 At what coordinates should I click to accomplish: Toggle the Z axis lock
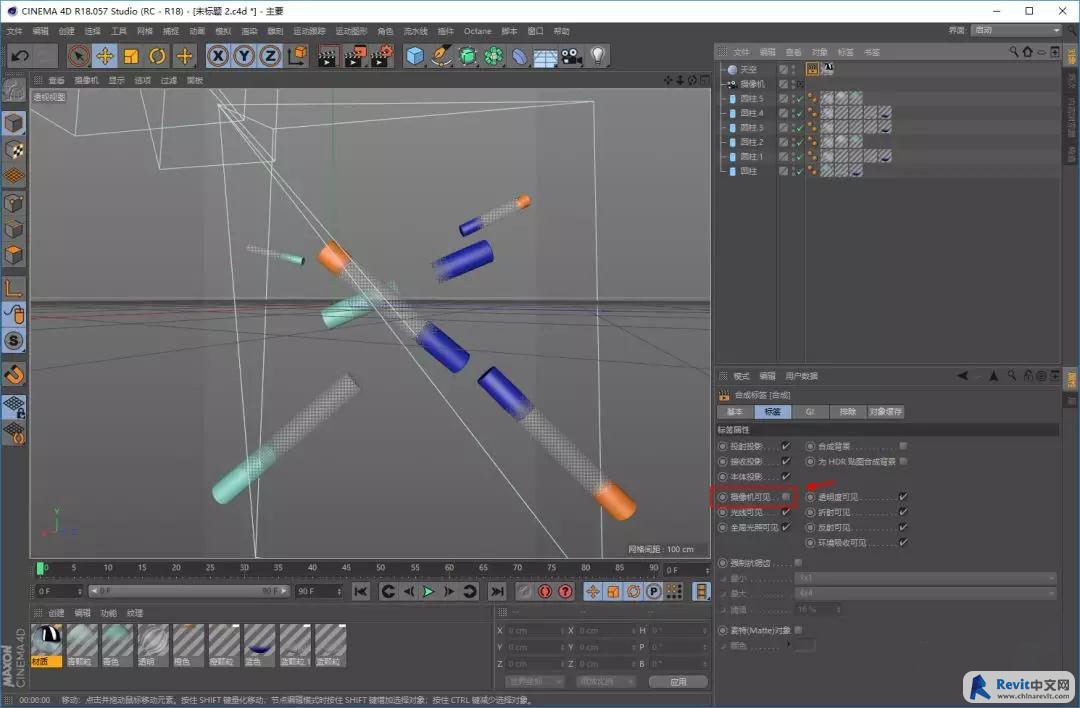coord(270,56)
